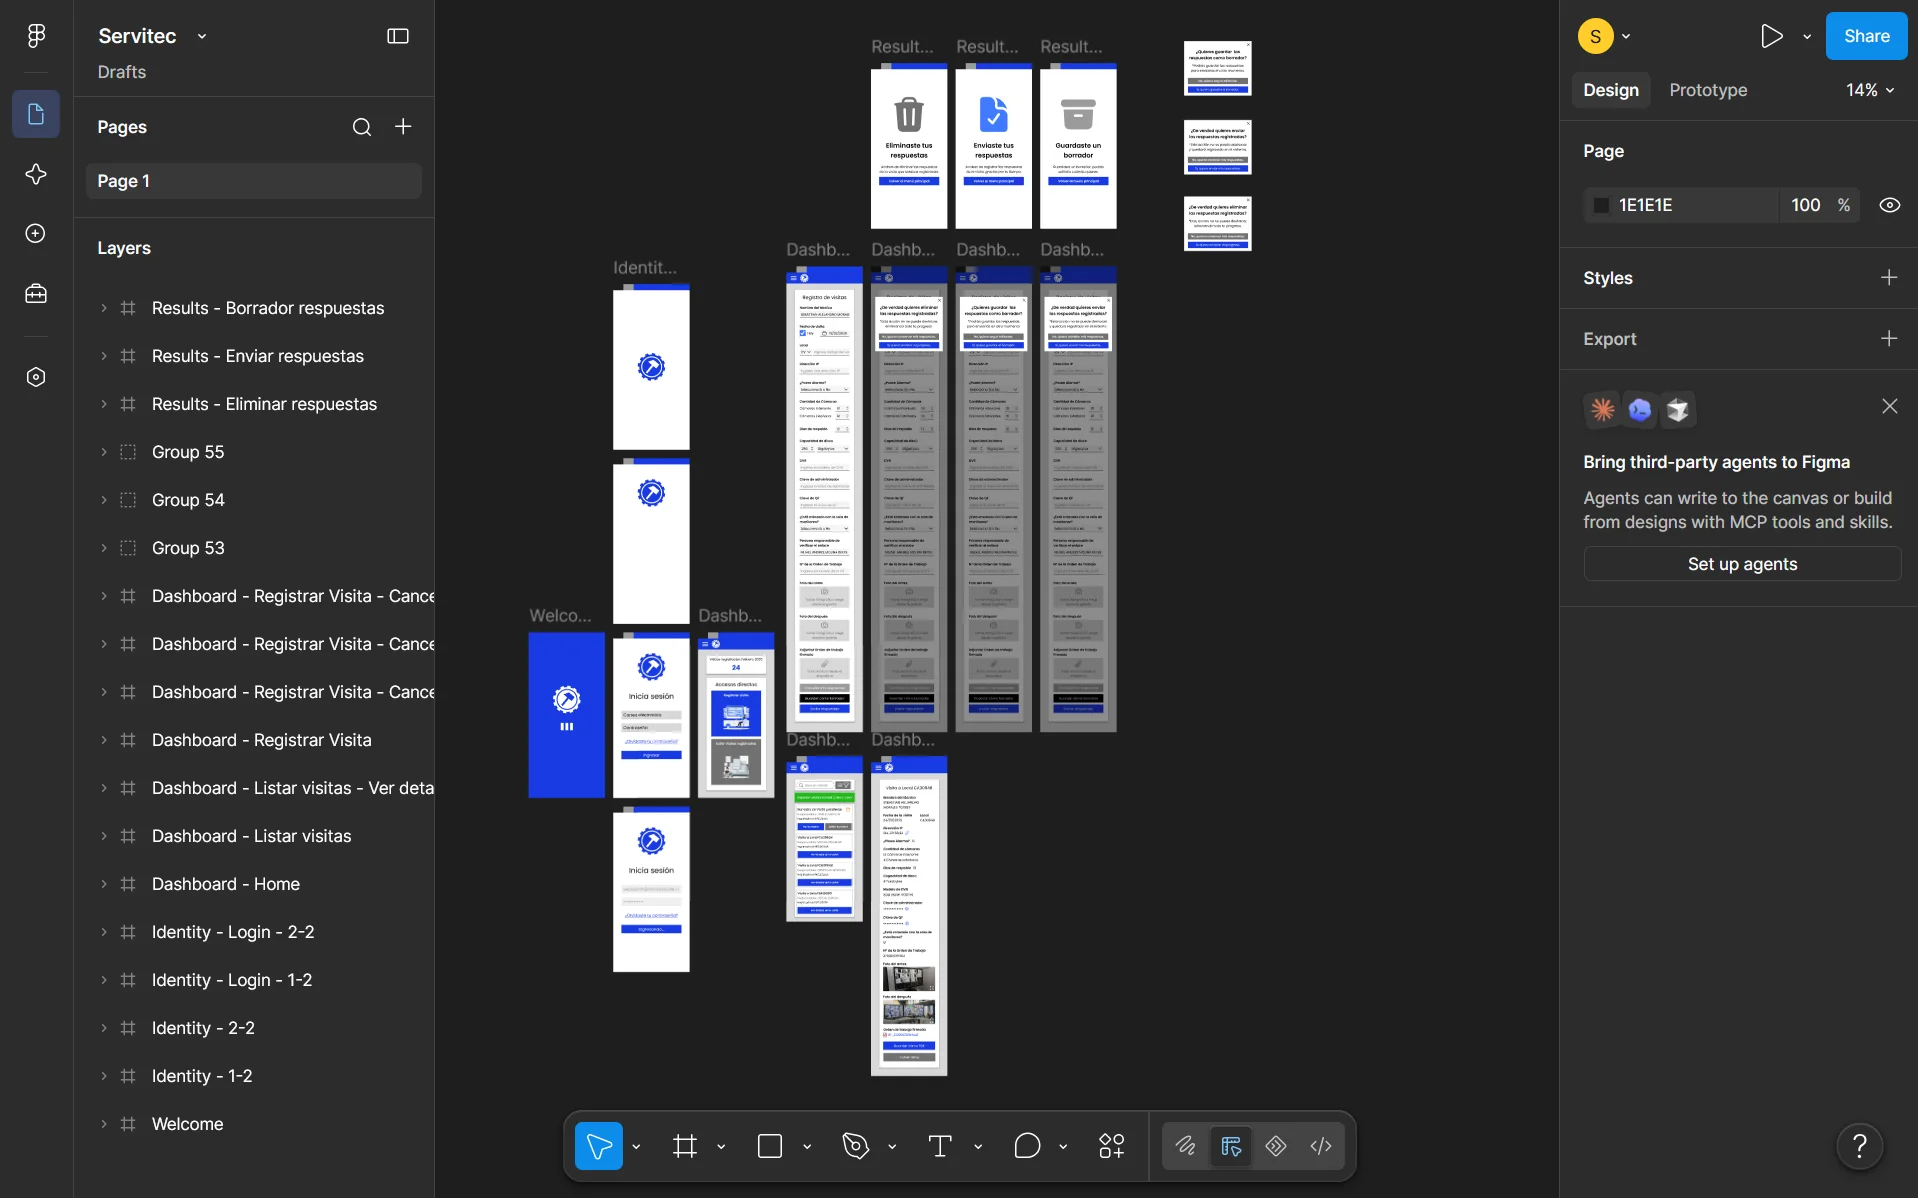Open the Pen tool options dropdown arrow

892,1147
